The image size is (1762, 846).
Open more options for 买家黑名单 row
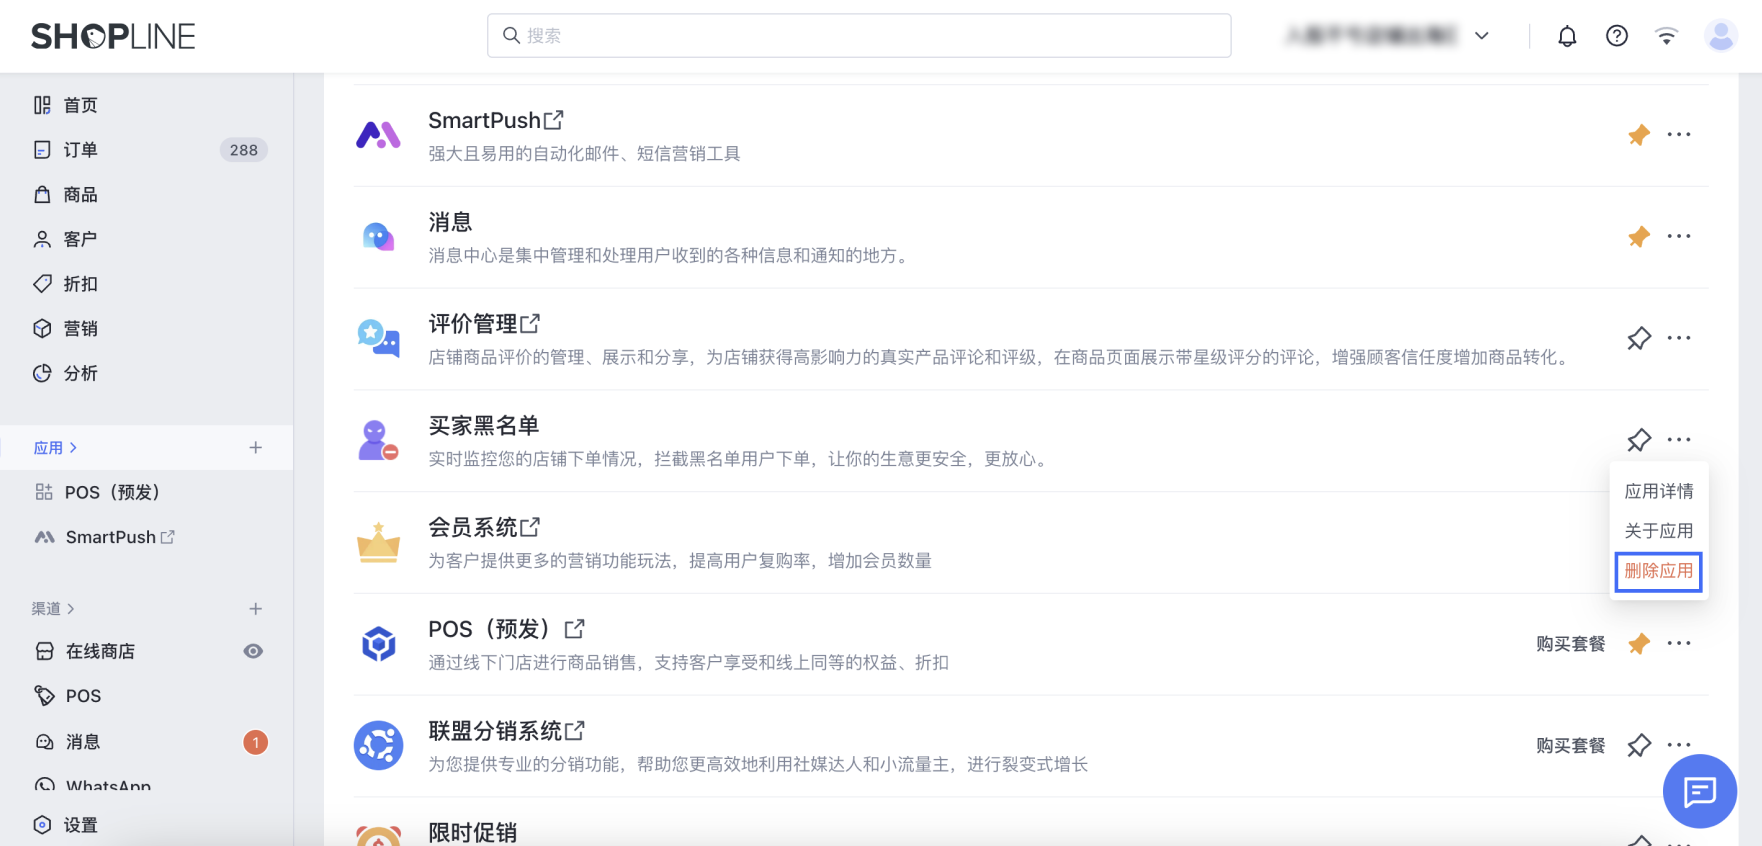coord(1679,440)
